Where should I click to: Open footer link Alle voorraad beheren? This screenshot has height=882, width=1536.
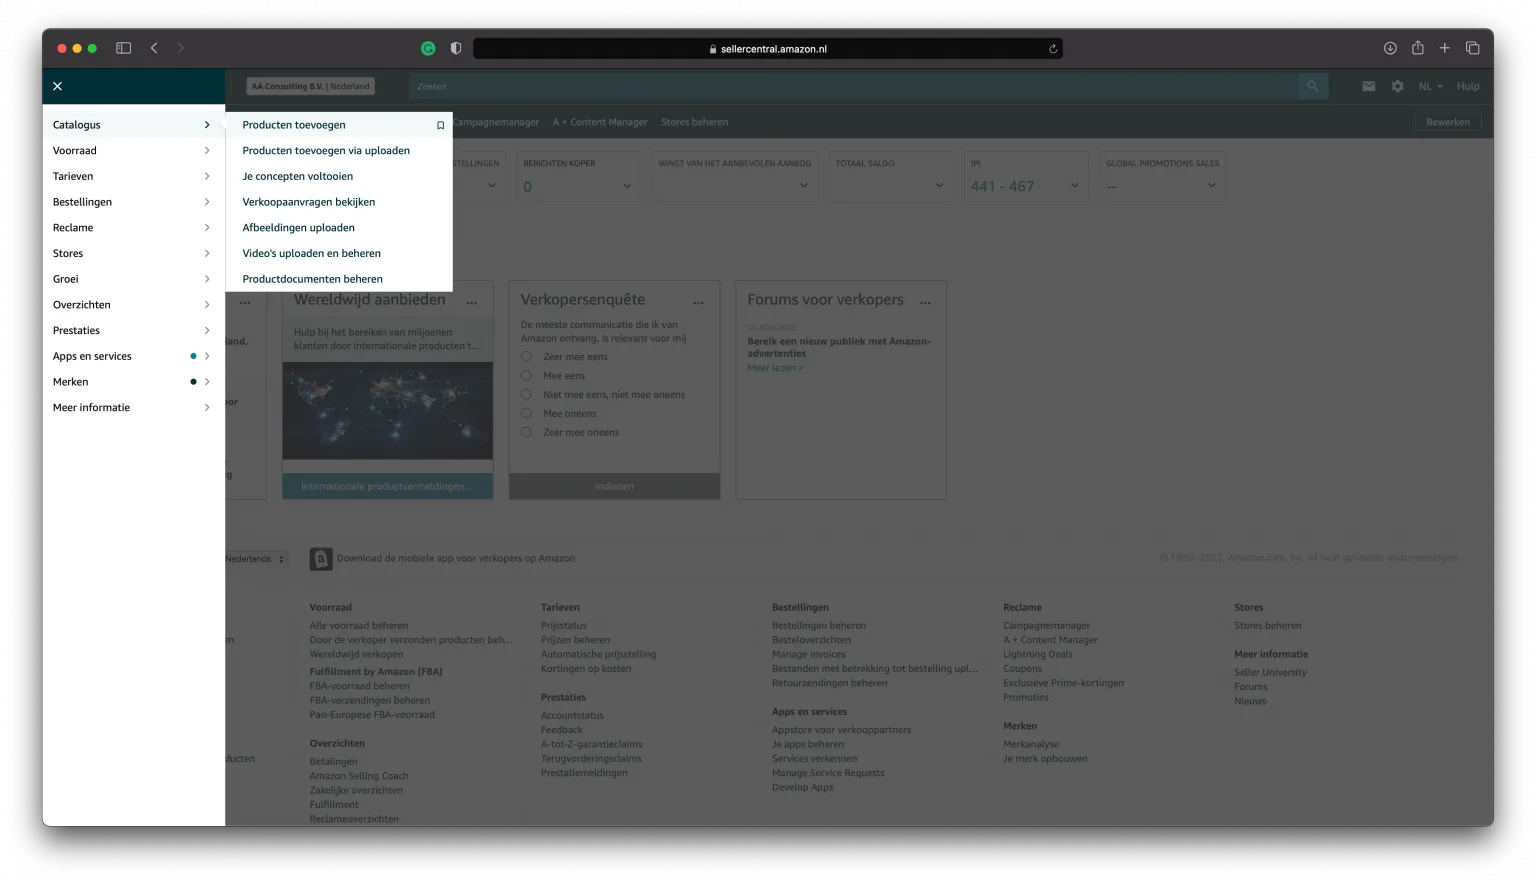point(359,626)
